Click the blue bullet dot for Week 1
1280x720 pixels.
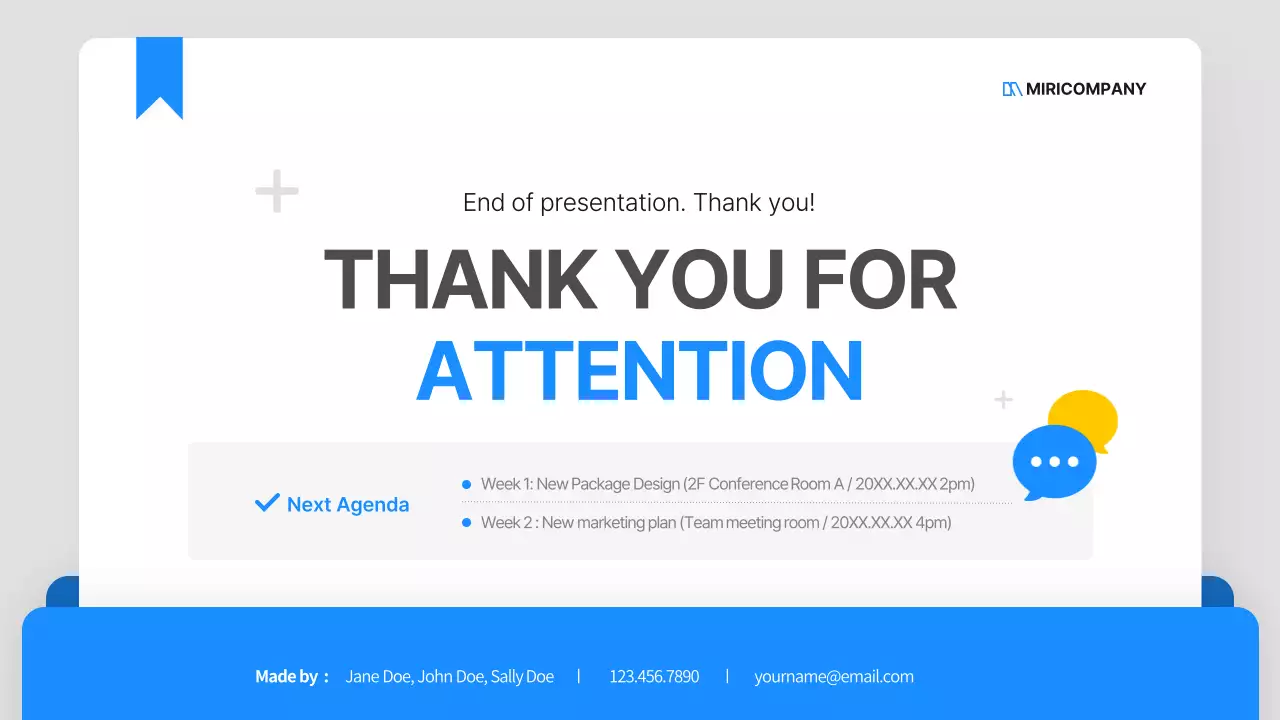466,485
